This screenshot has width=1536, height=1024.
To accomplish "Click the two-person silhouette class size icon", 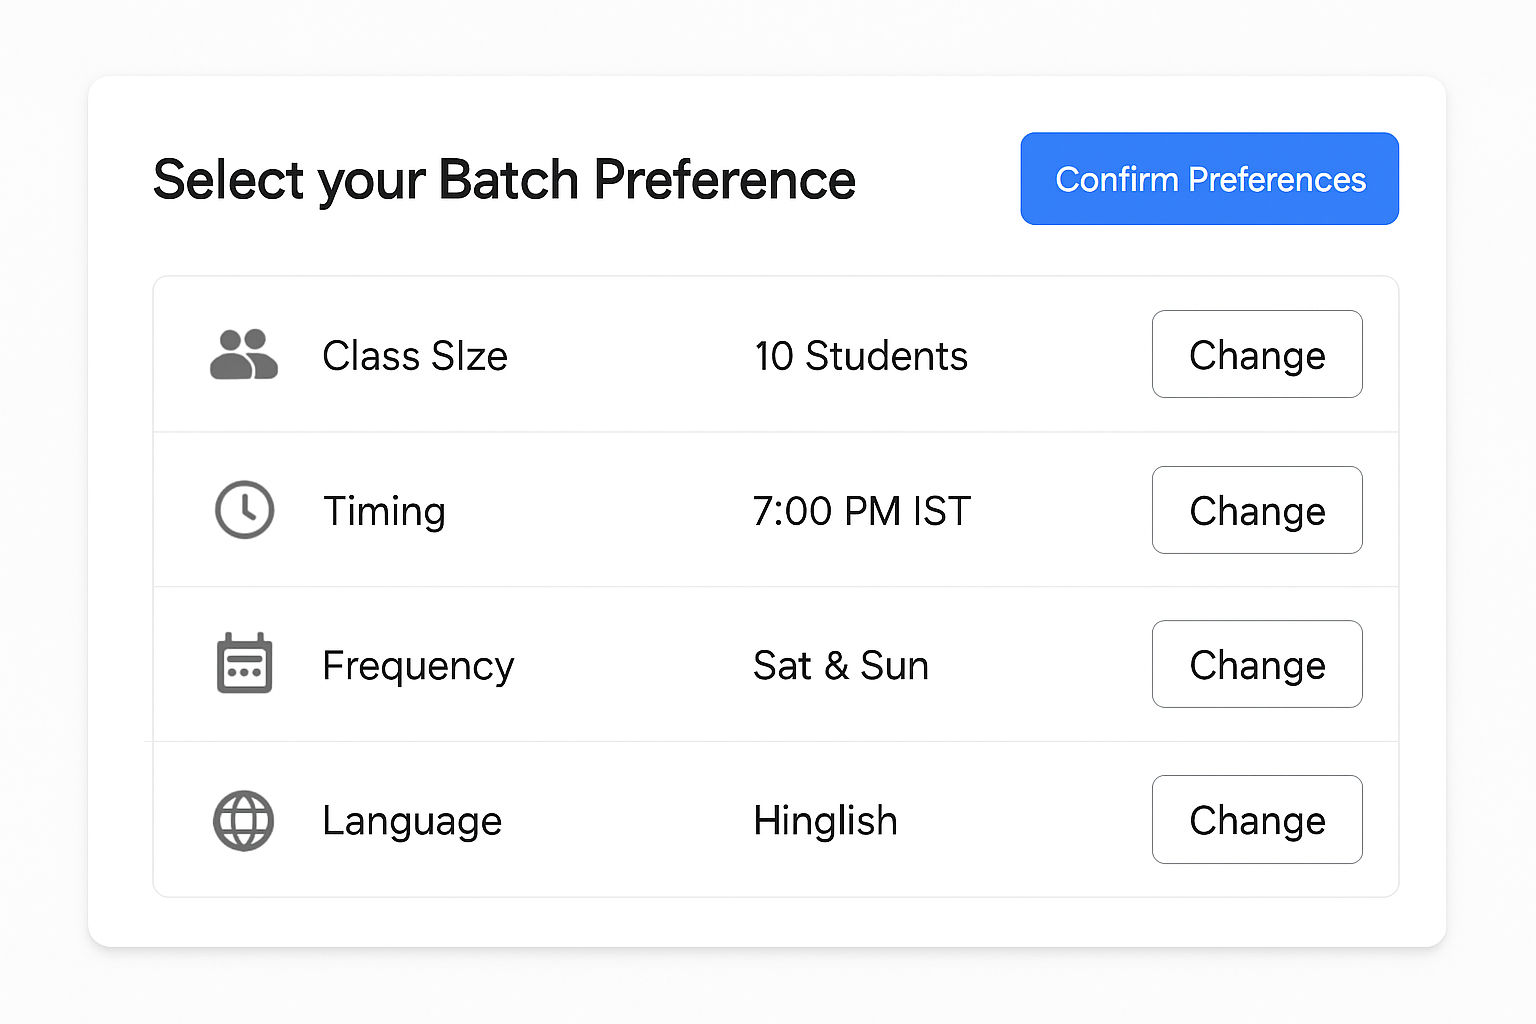I will pyautogui.click(x=244, y=355).
